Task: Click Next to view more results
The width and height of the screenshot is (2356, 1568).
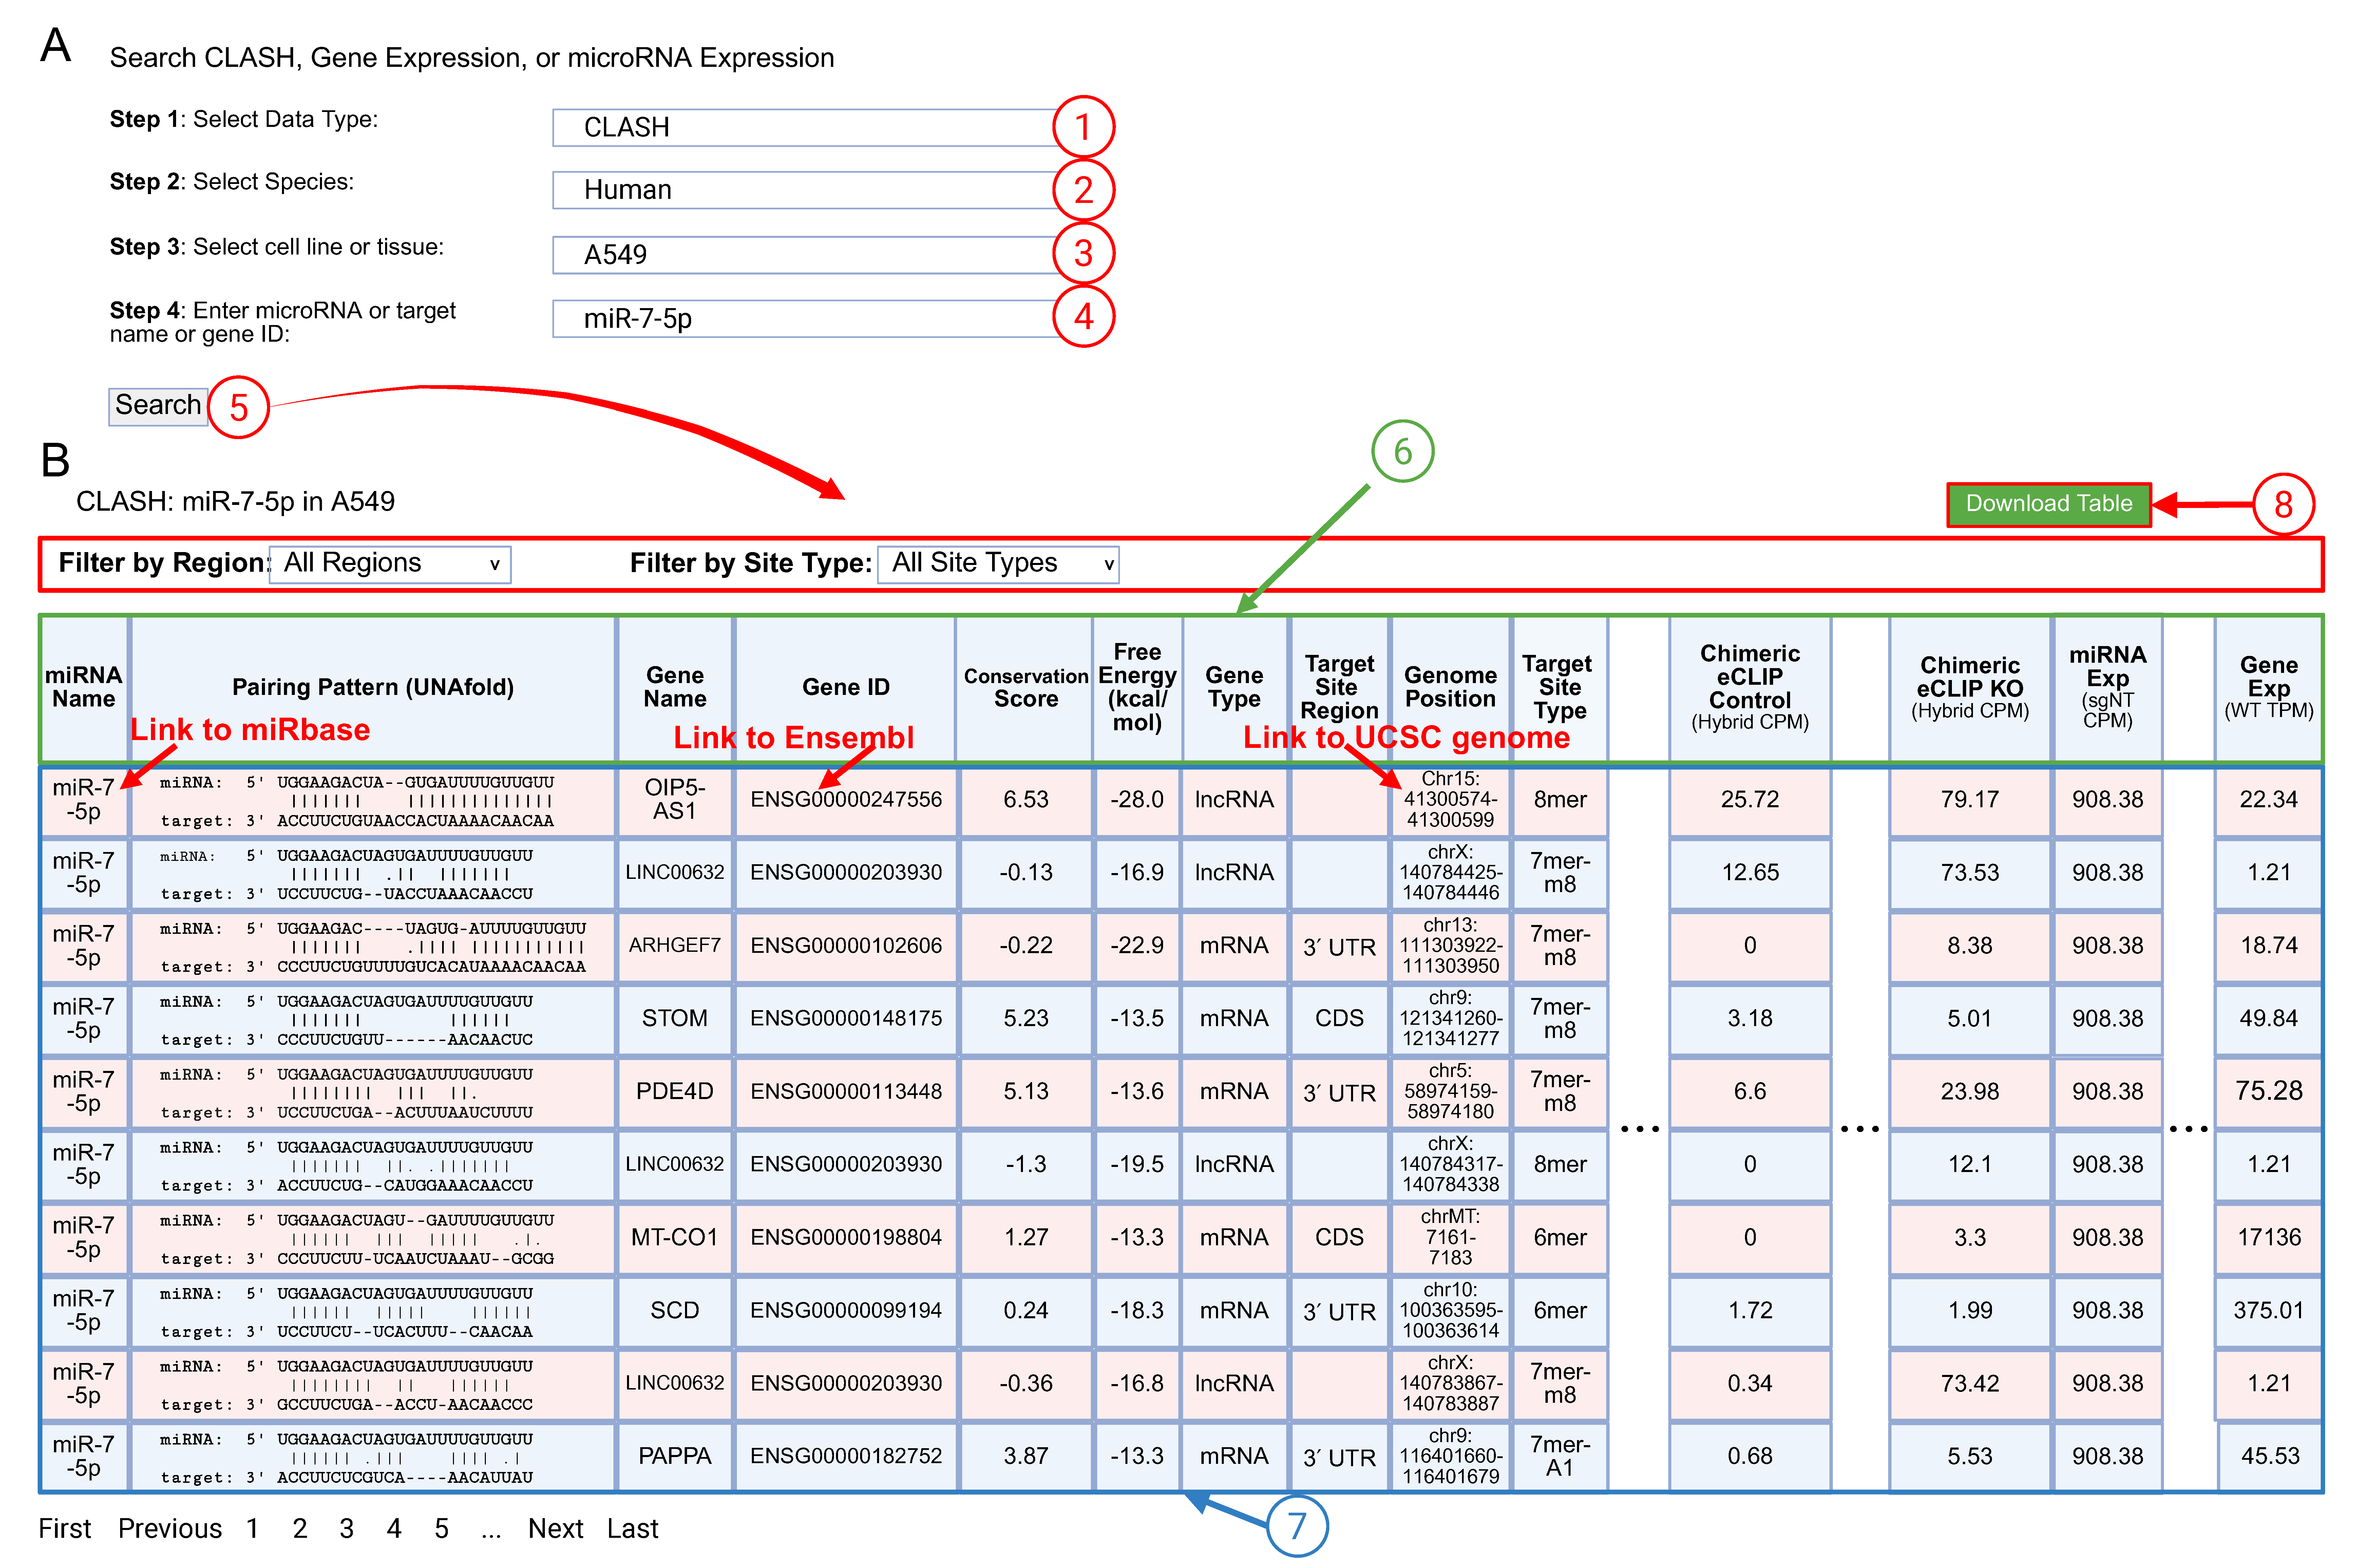Action: [x=556, y=1528]
